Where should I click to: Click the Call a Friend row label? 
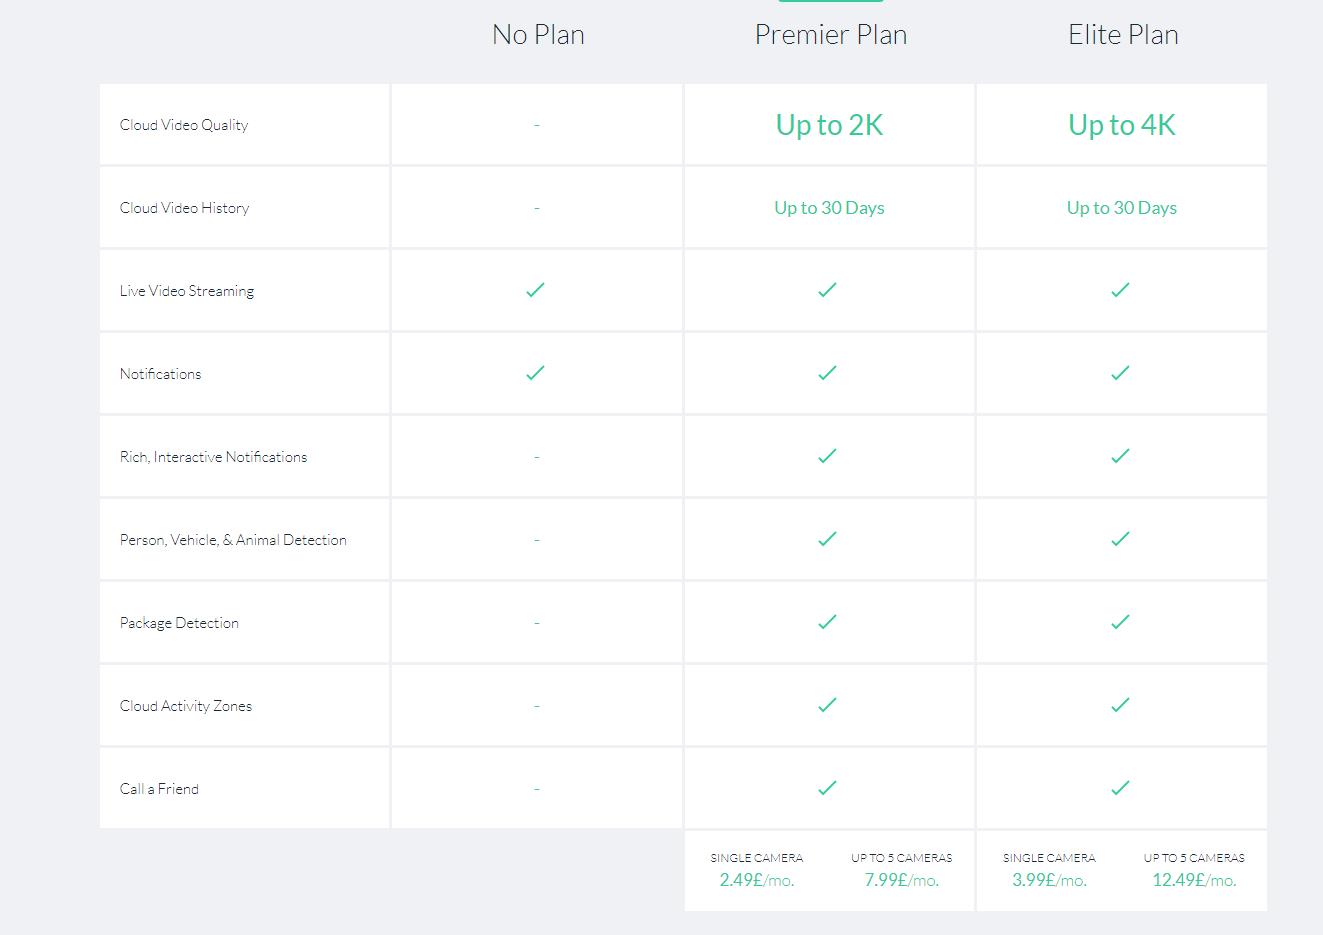coord(159,789)
